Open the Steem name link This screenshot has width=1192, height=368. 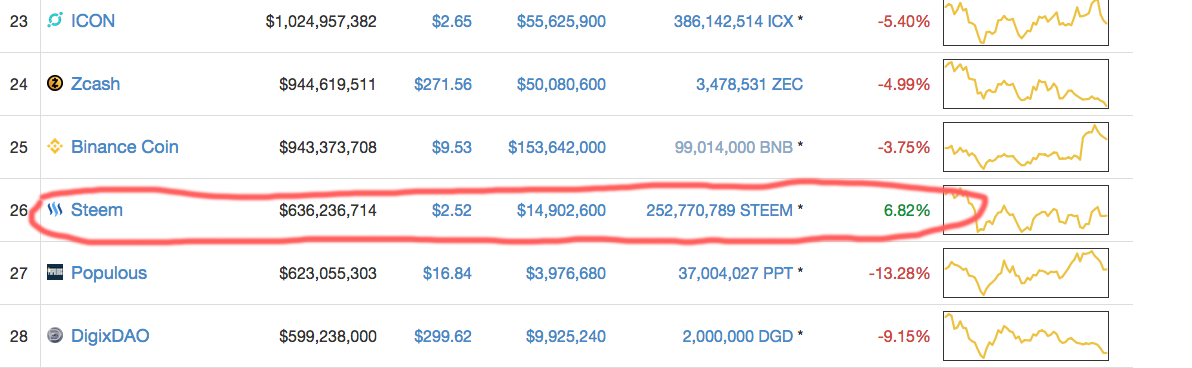pos(97,210)
